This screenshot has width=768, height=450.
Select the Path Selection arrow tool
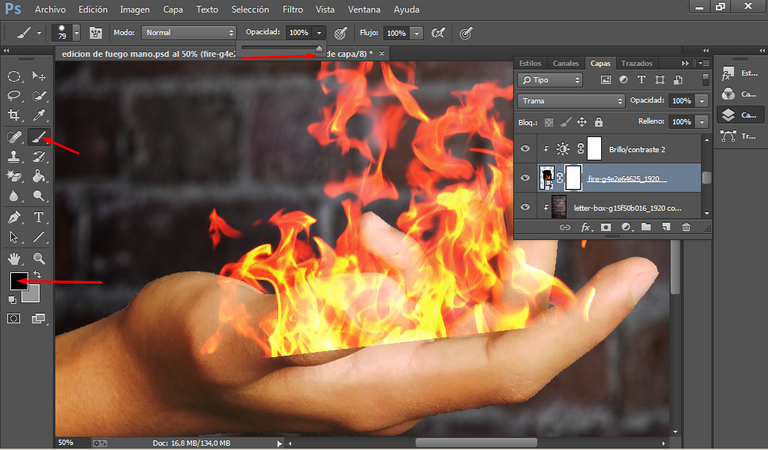(14, 237)
